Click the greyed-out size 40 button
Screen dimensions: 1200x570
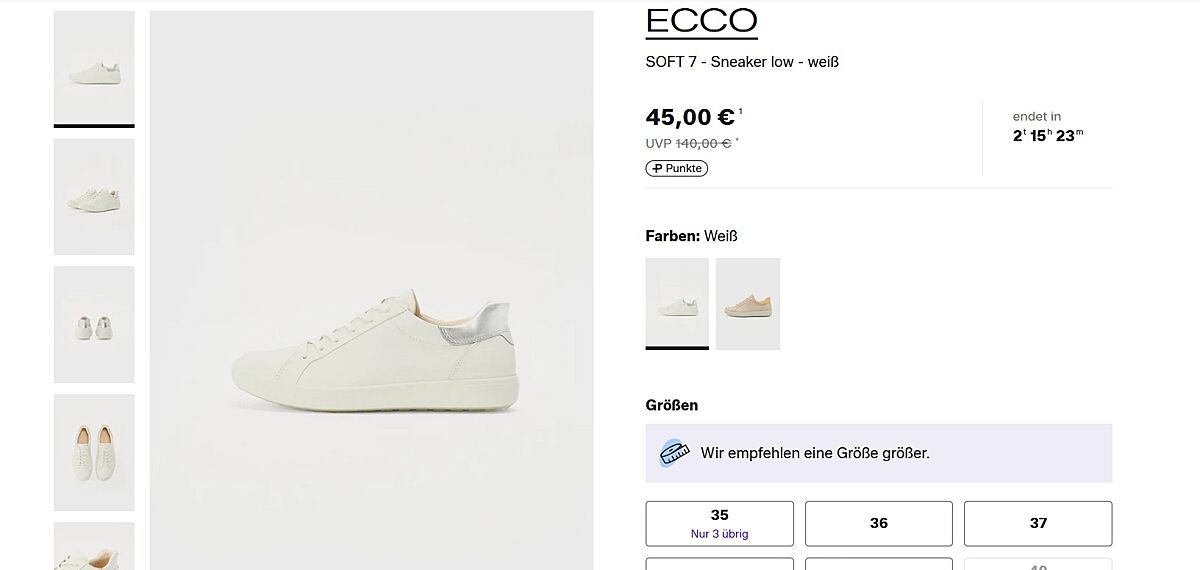(x=1038, y=565)
